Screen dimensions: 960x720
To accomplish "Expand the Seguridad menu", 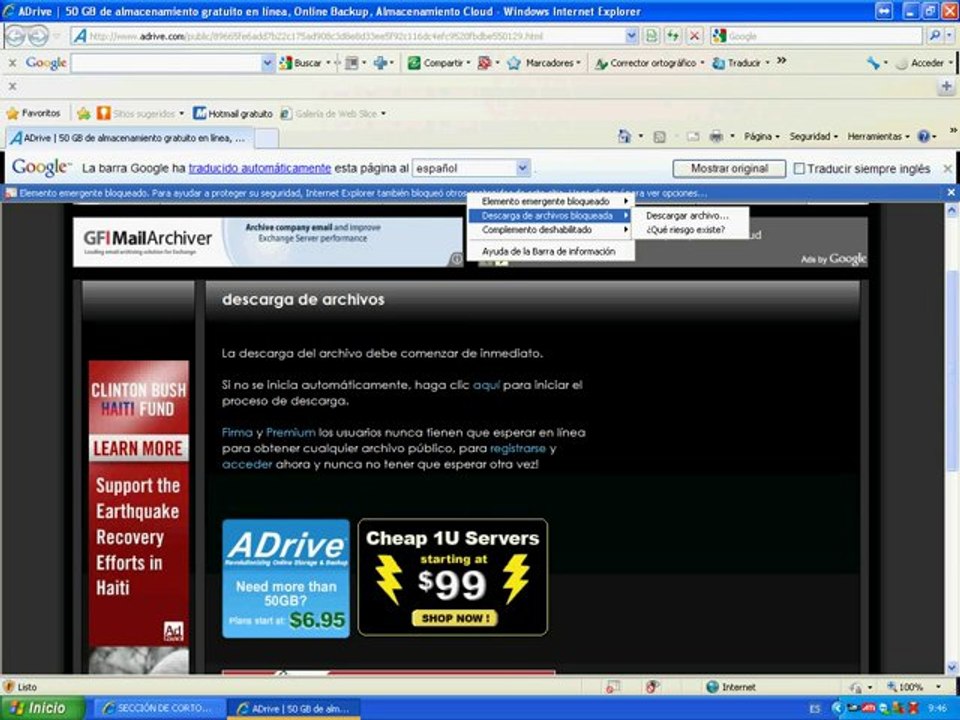I will tap(813, 136).
